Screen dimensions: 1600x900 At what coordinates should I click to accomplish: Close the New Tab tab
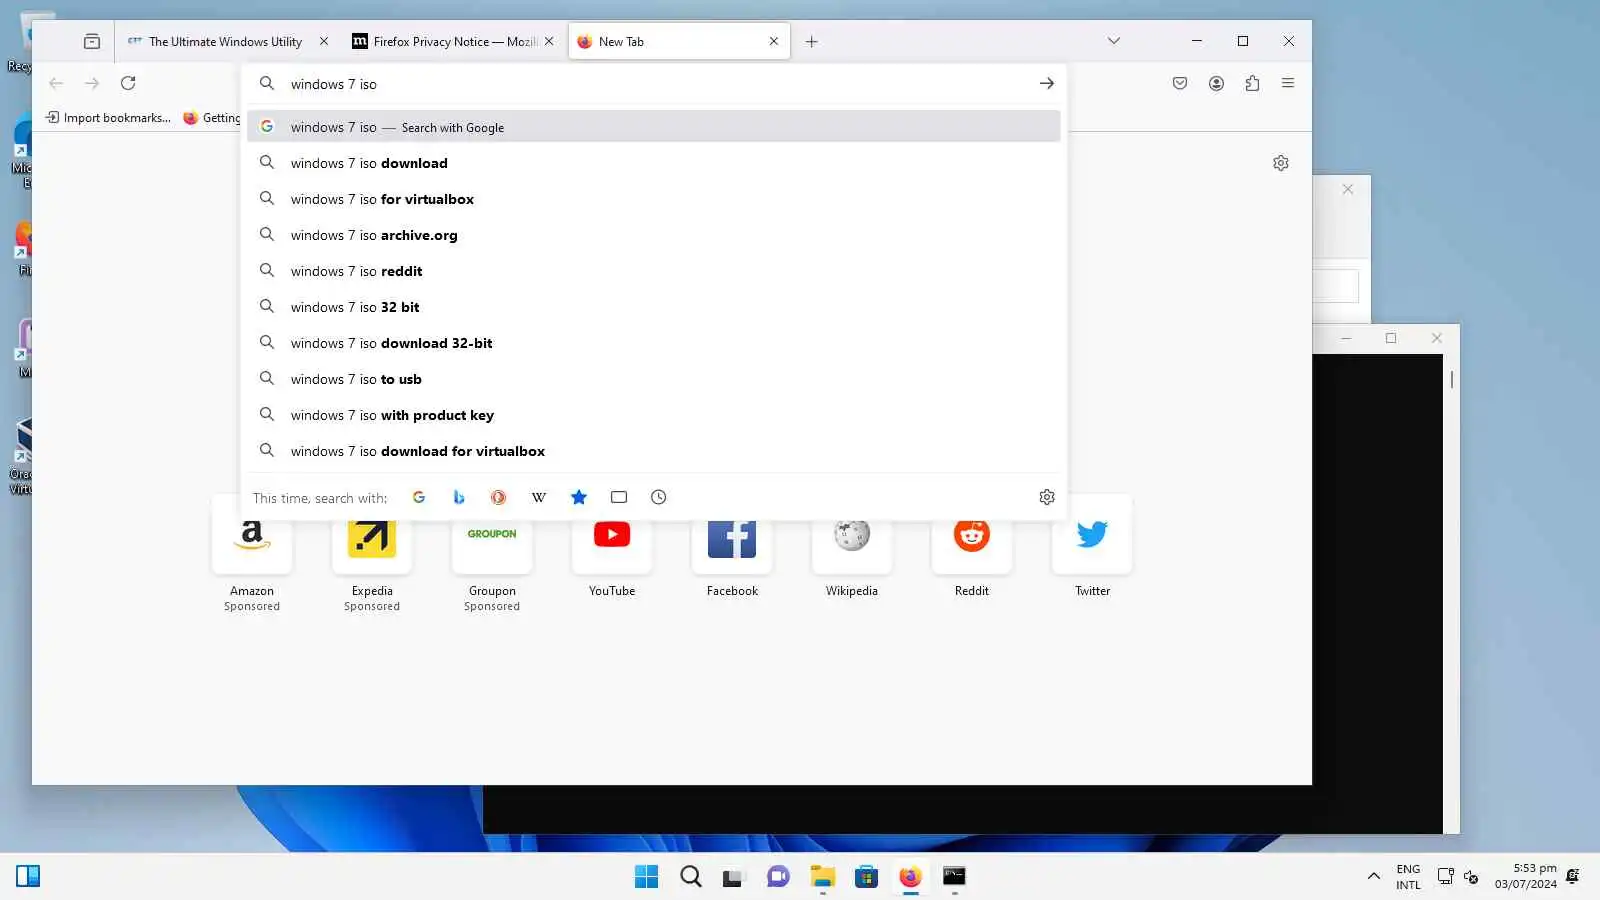(774, 41)
